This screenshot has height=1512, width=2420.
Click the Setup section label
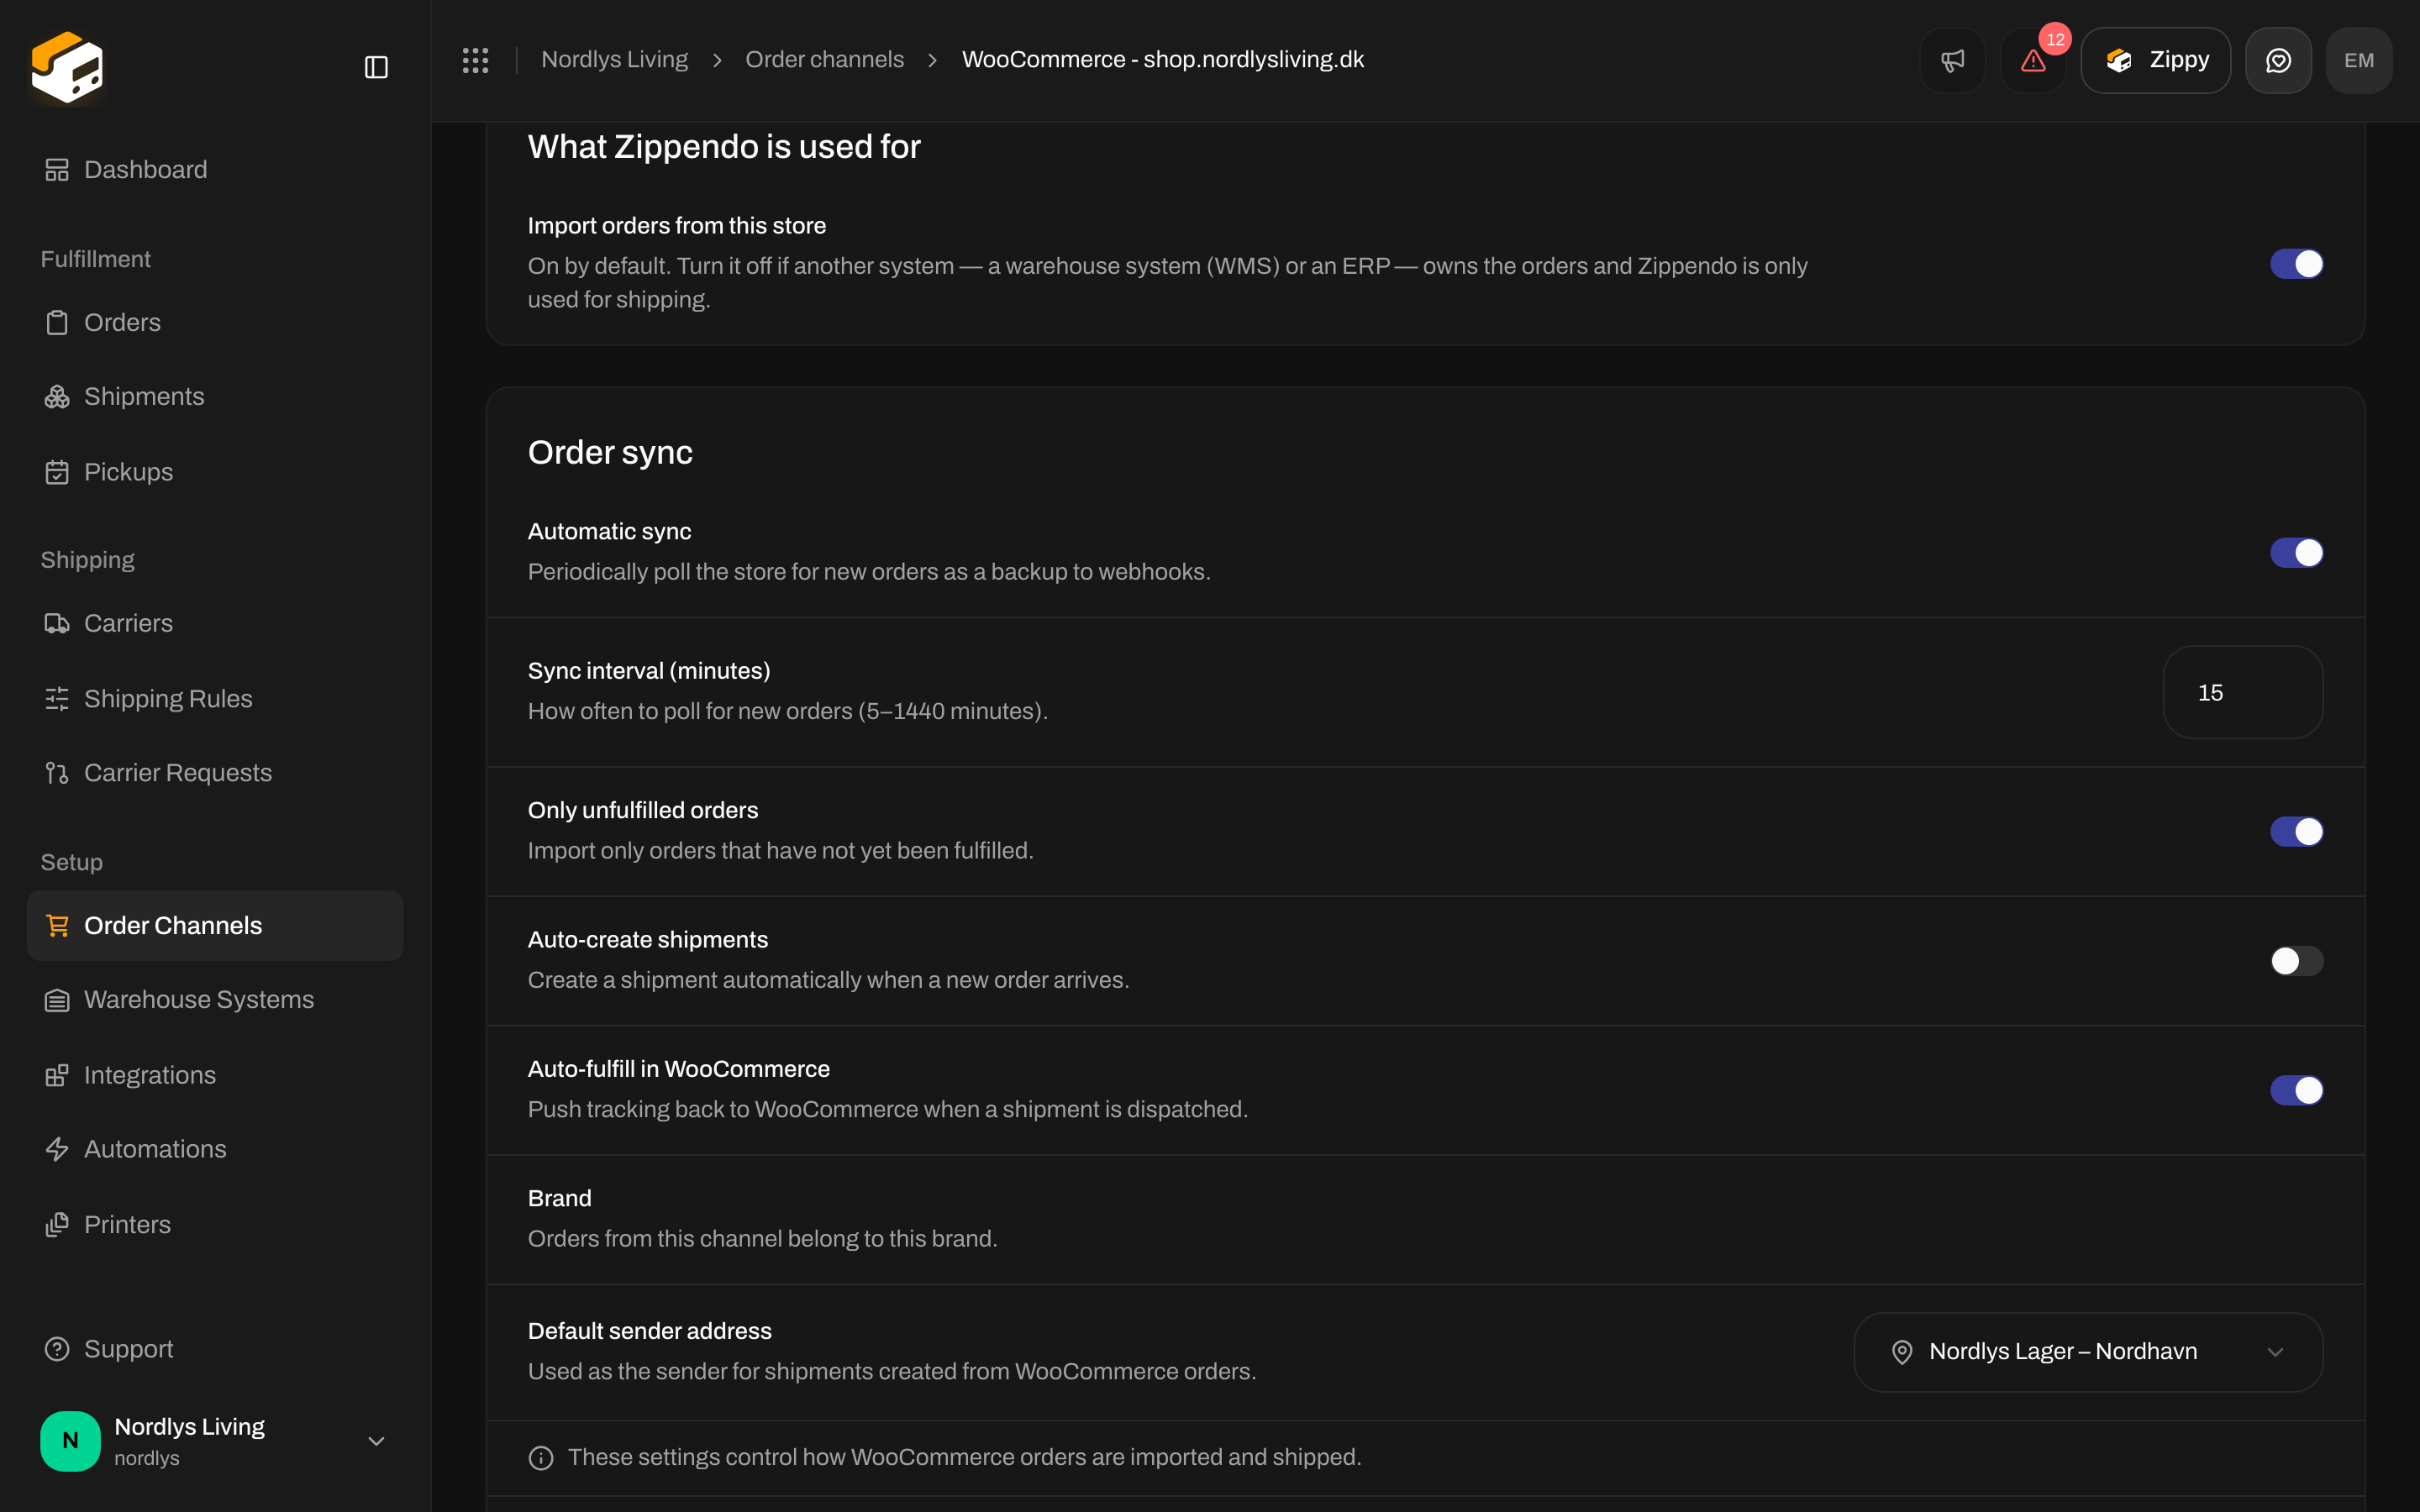click(72, 862)
